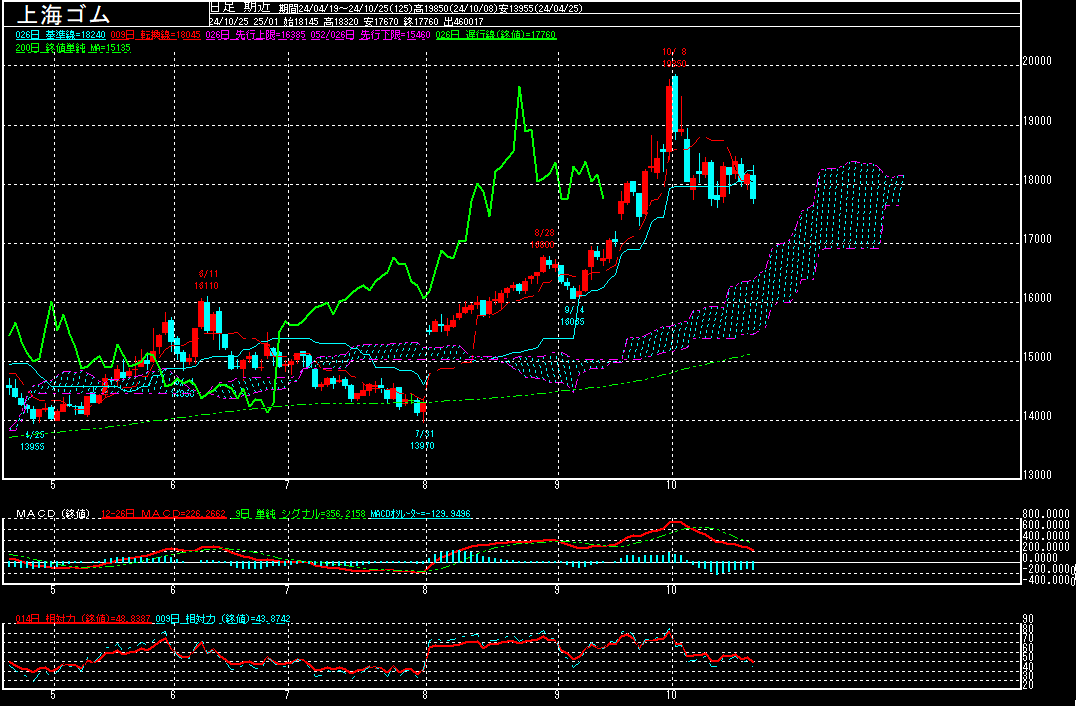Click the 20000 price axis label
Image resolution: width=1076 pixels, height=706 pixels.
[1037, 61]
